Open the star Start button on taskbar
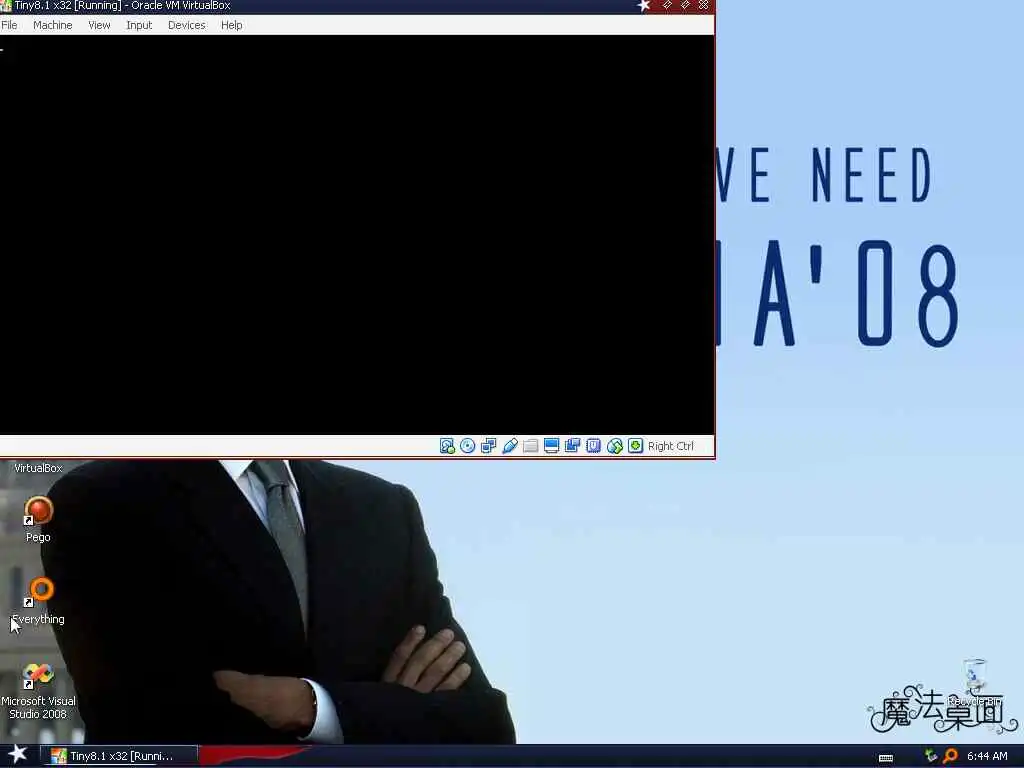1024x768 pixels. [x=18, y=754]
